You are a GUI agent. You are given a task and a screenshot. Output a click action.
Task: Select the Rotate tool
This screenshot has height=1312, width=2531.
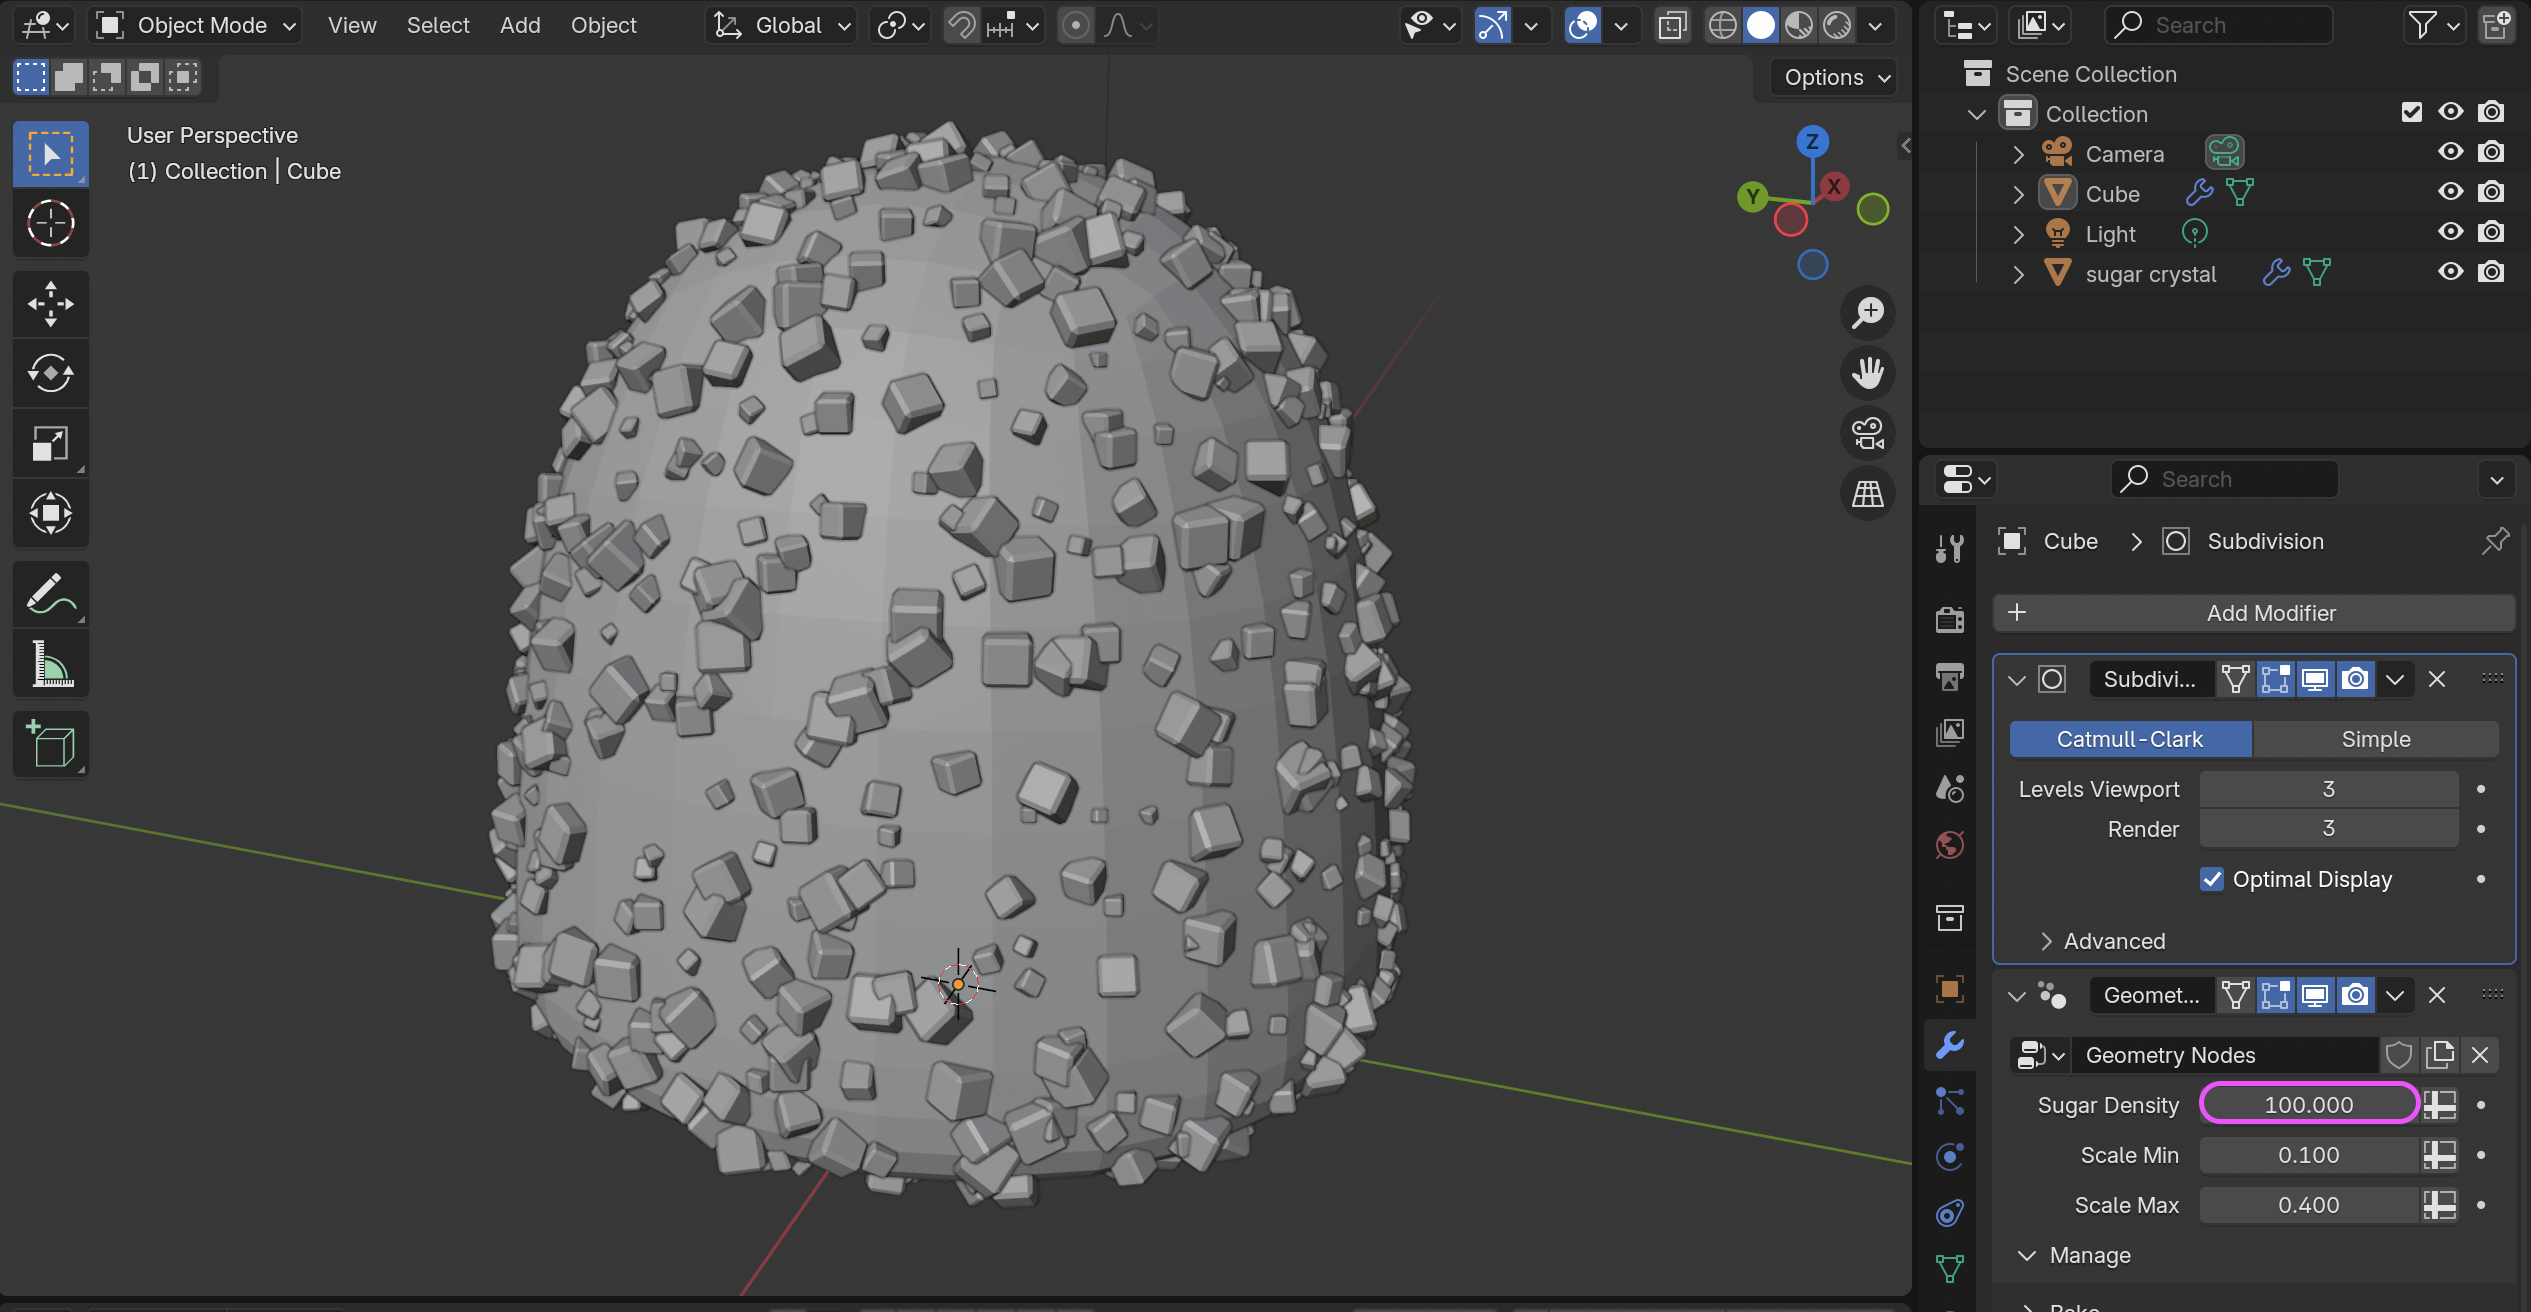point(50,373)
